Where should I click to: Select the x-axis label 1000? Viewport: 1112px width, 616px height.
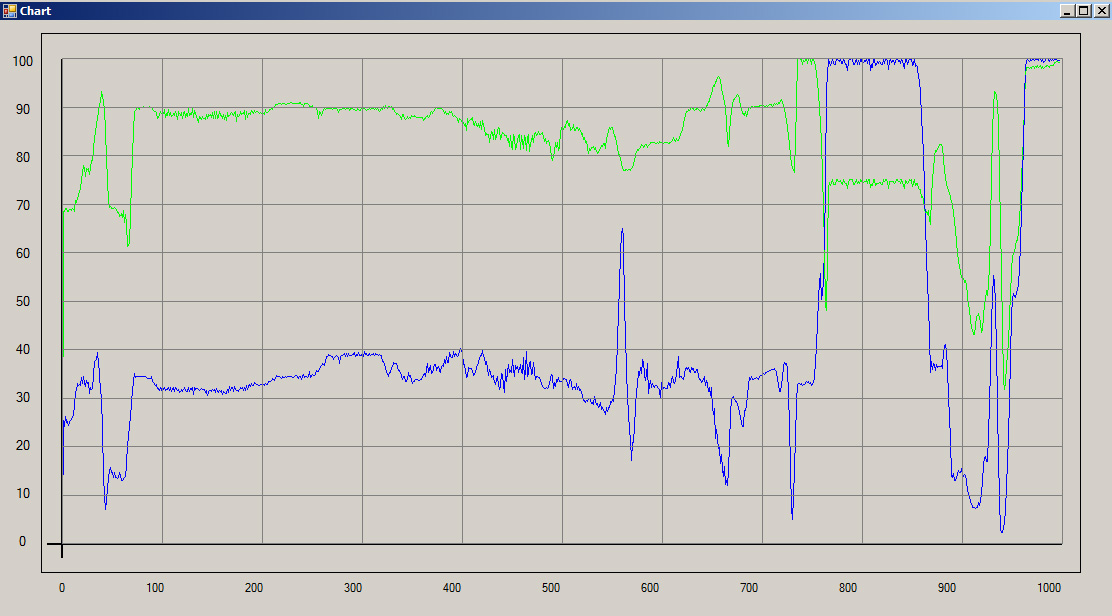coord(1048,588)
